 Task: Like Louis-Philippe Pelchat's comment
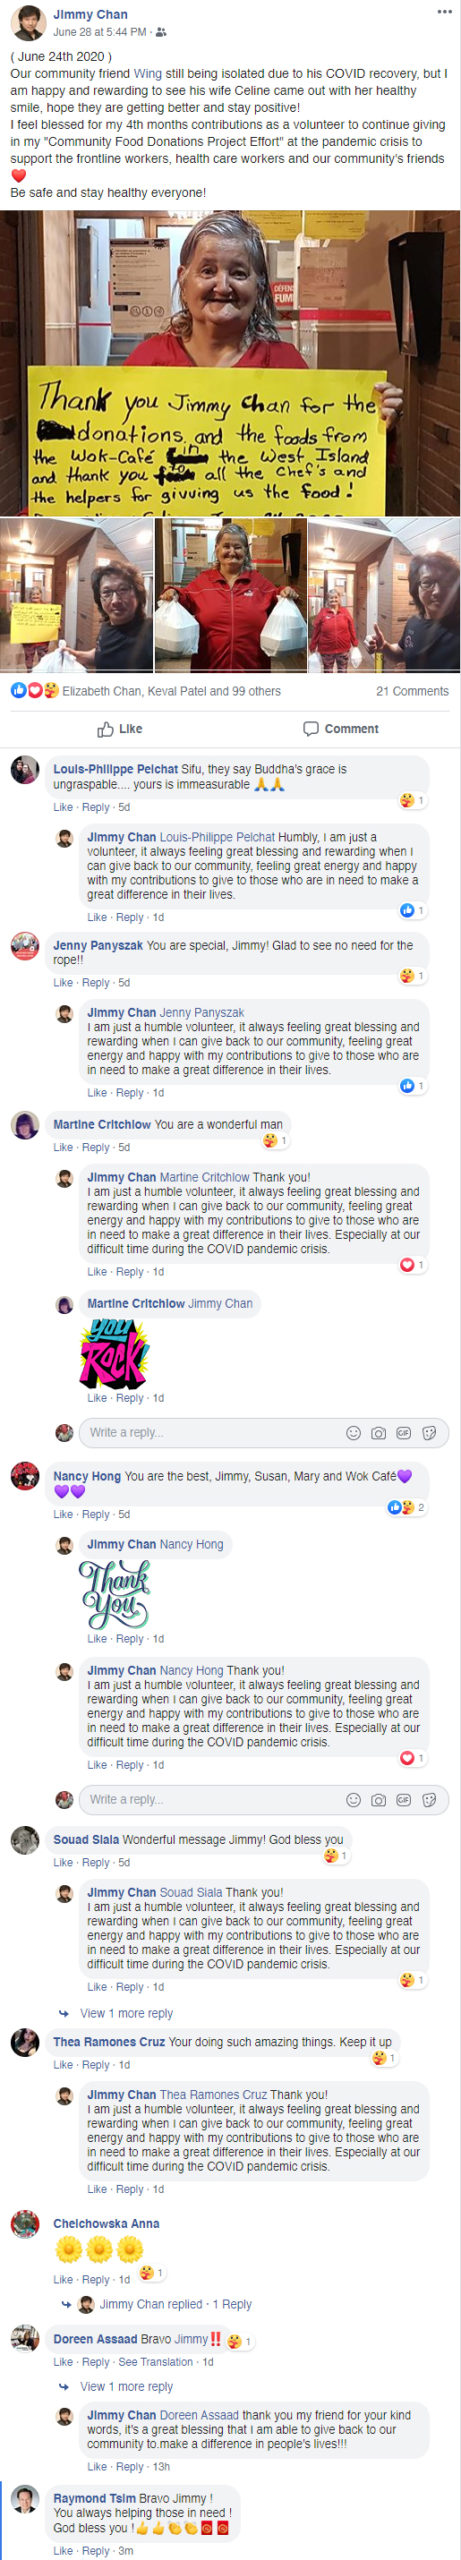coord(64,806)
